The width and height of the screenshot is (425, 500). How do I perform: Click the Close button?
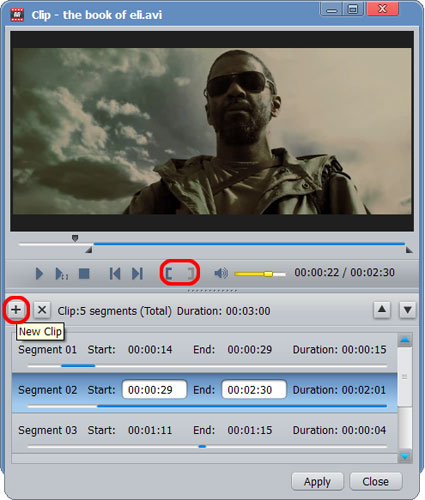[x=376, y=482]
